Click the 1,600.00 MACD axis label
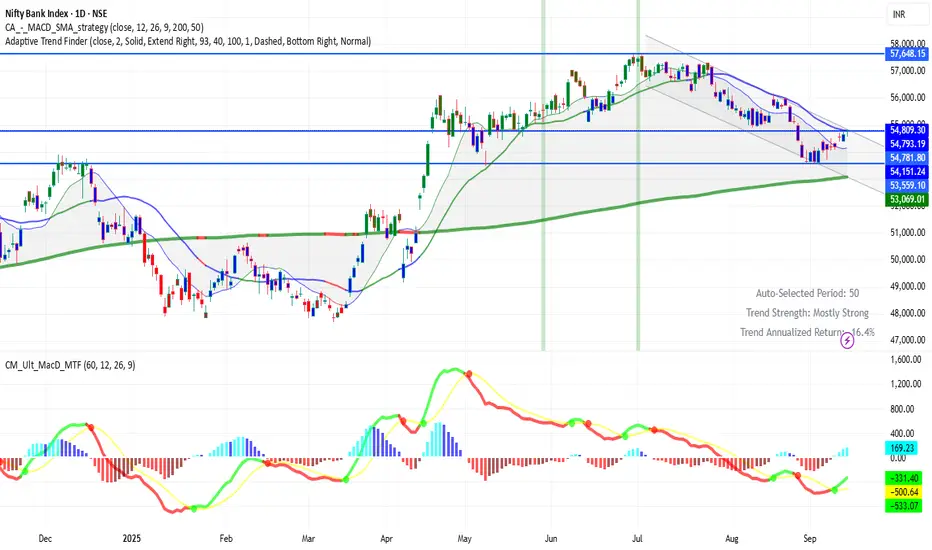Screen dimensions: 932x550 point(906,360)
